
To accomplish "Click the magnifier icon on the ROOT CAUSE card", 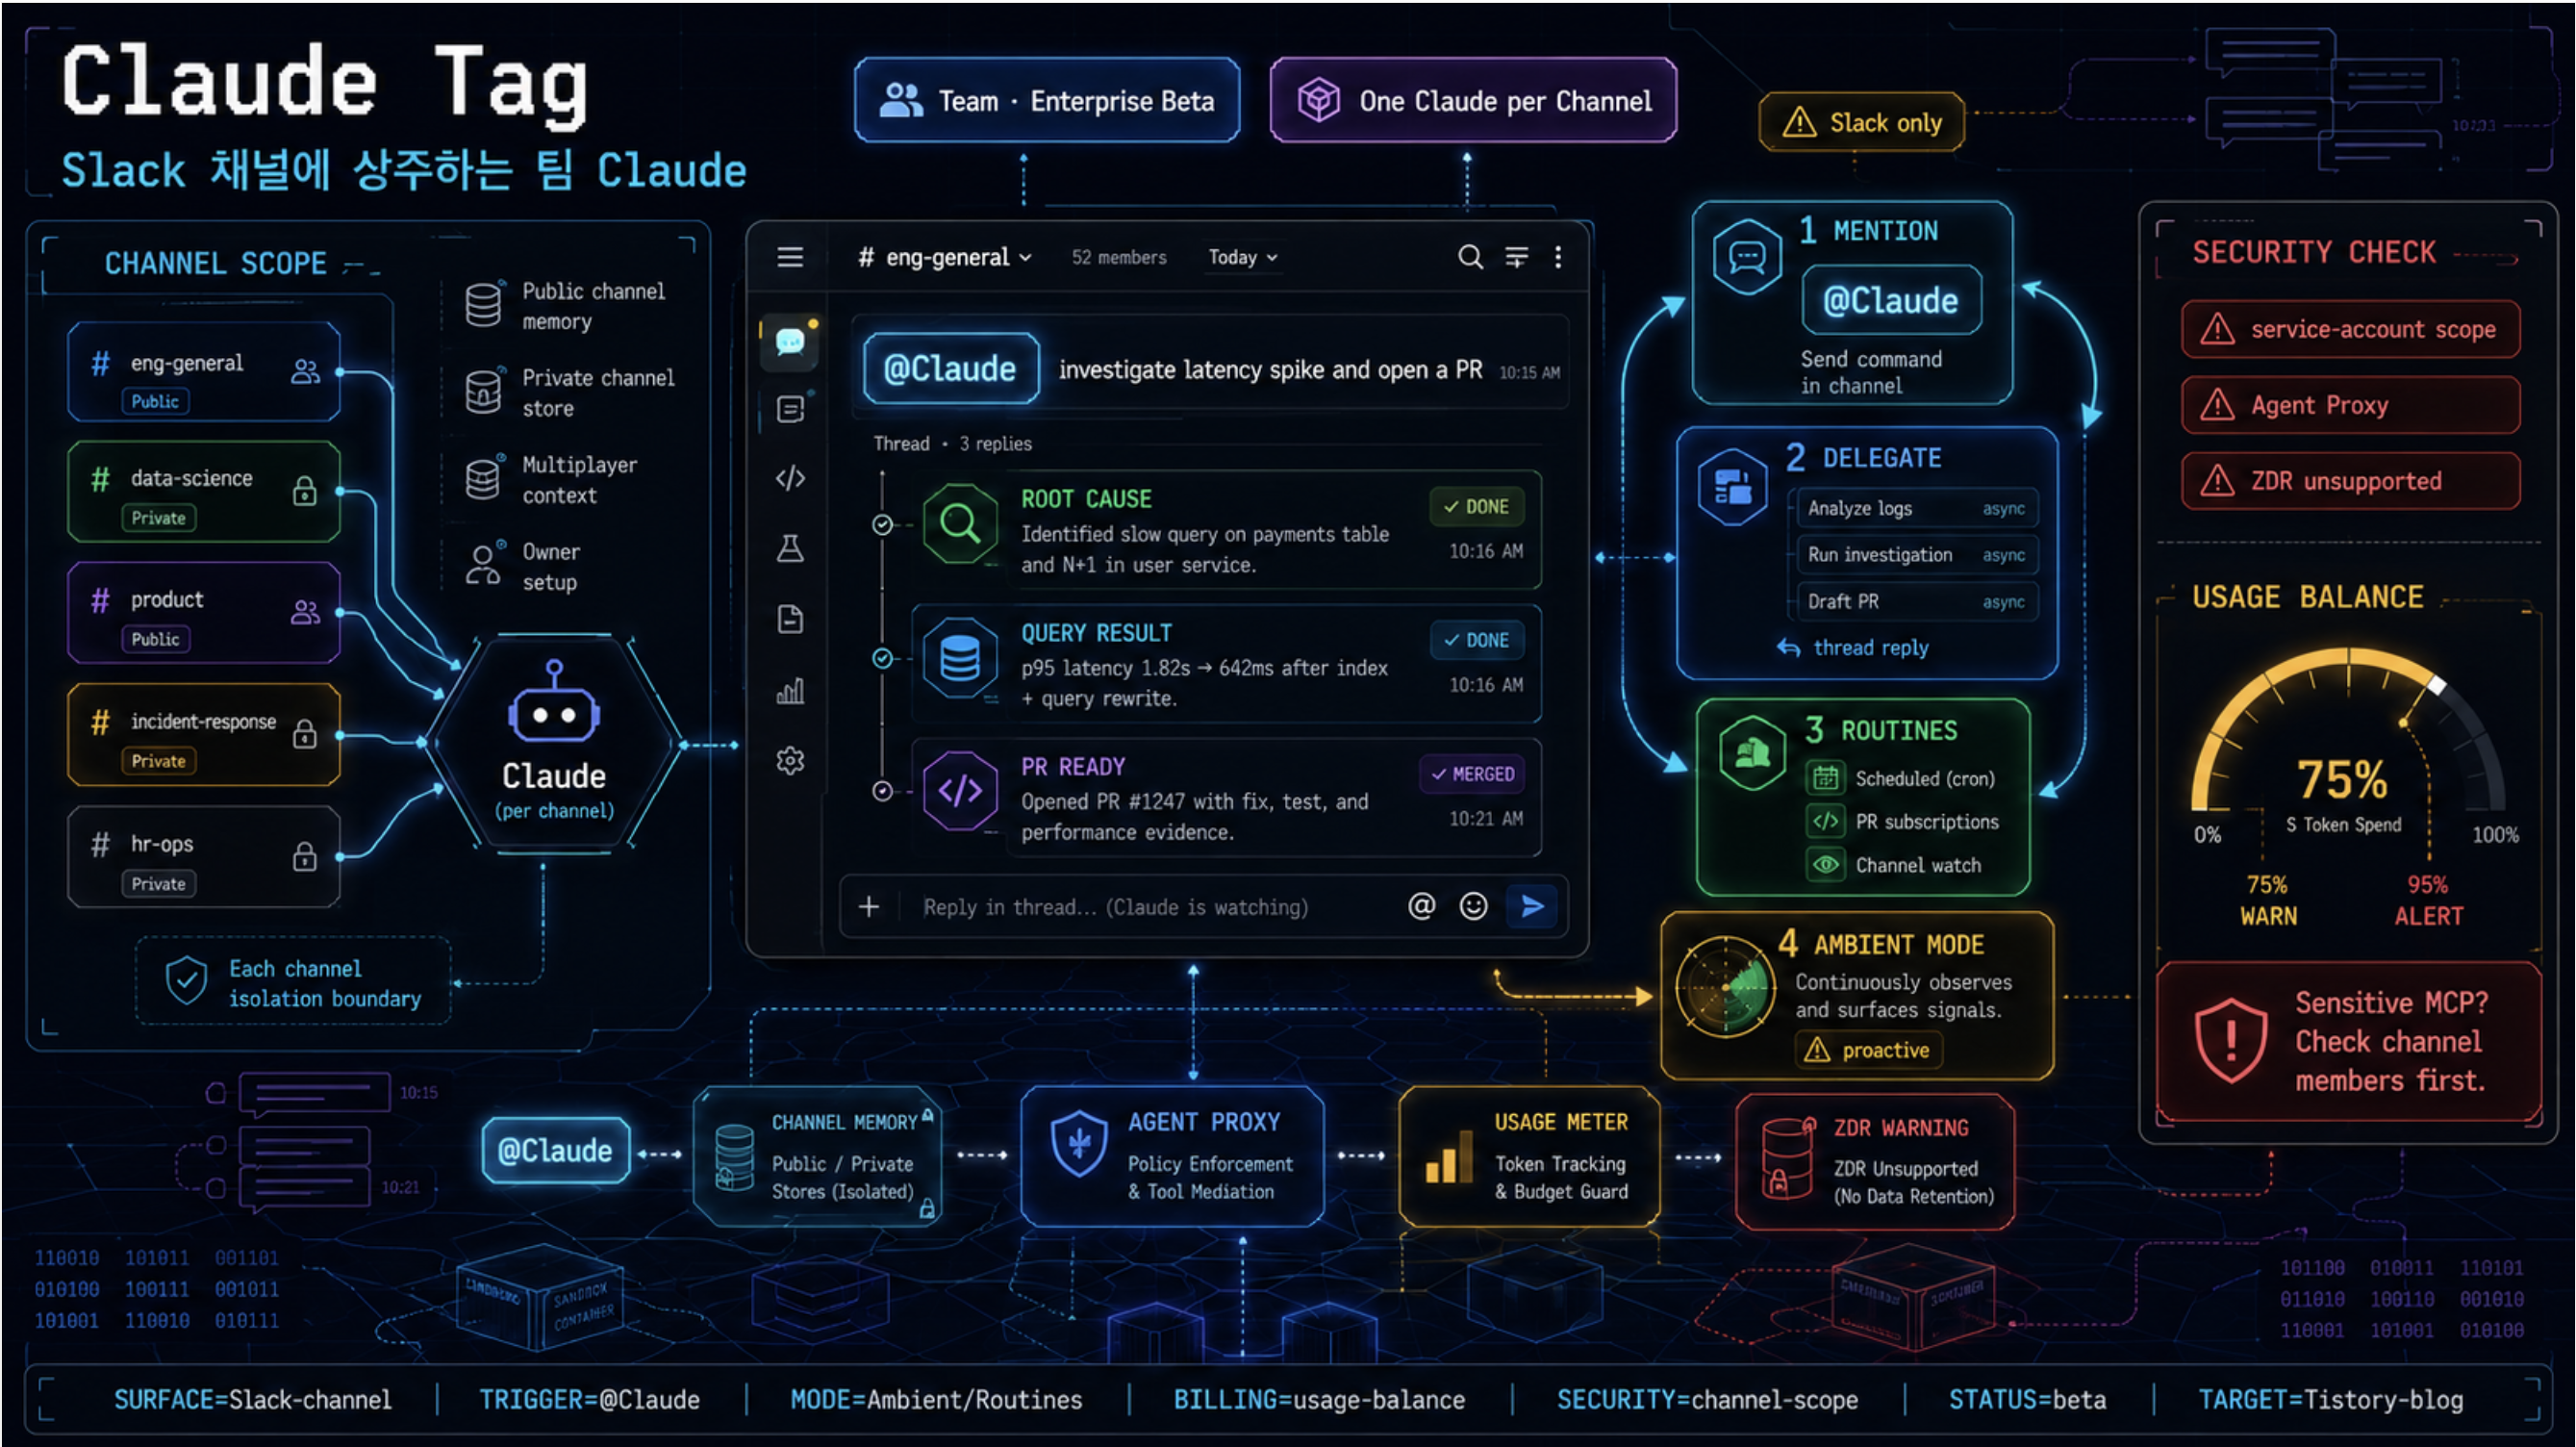I will pyautogui.click(x=959, y=523).
